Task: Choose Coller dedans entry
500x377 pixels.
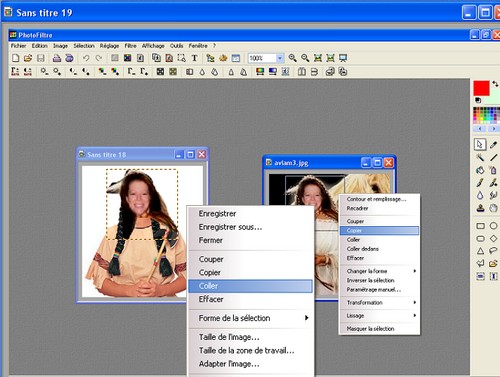Action: [x=379, y=249]
